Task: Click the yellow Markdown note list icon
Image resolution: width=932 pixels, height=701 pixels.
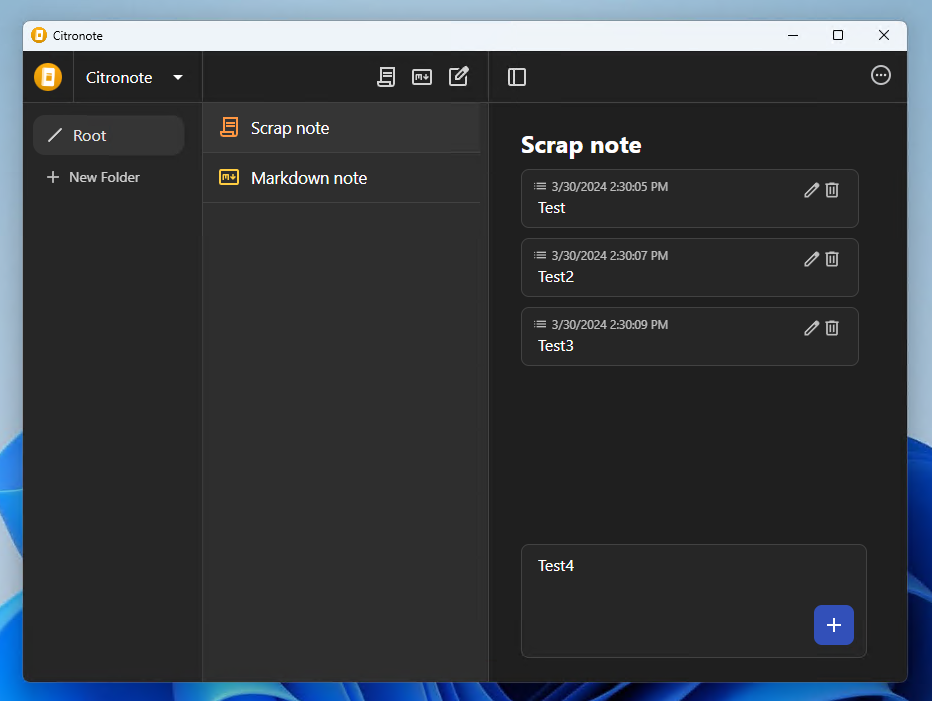Action: coord(229,177)
